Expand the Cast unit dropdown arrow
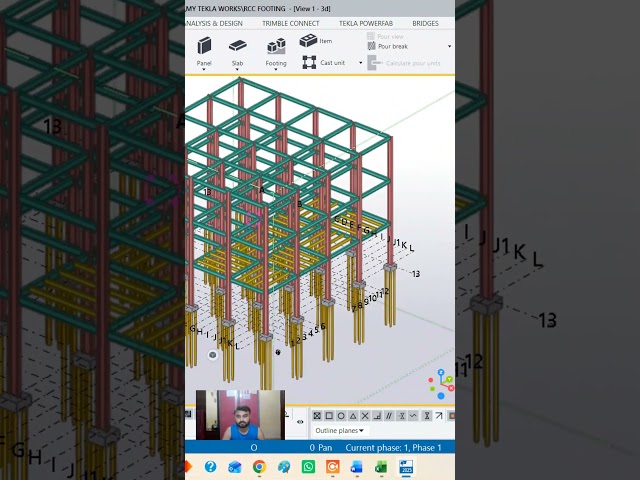Image resolution: width=640 pixels, height=480 pixels. pos(360,63)
